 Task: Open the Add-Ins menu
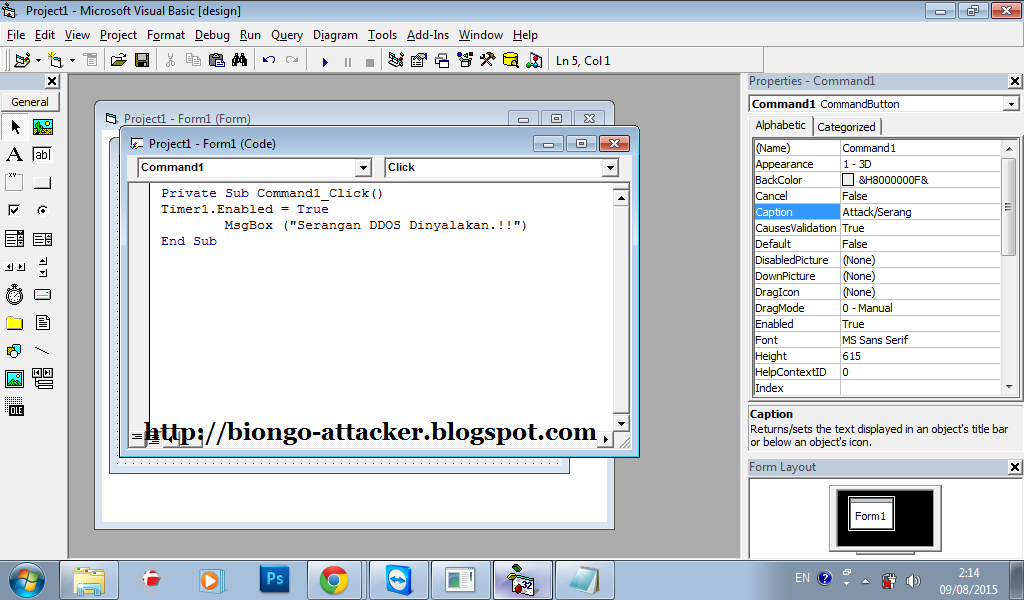point(428,35)
